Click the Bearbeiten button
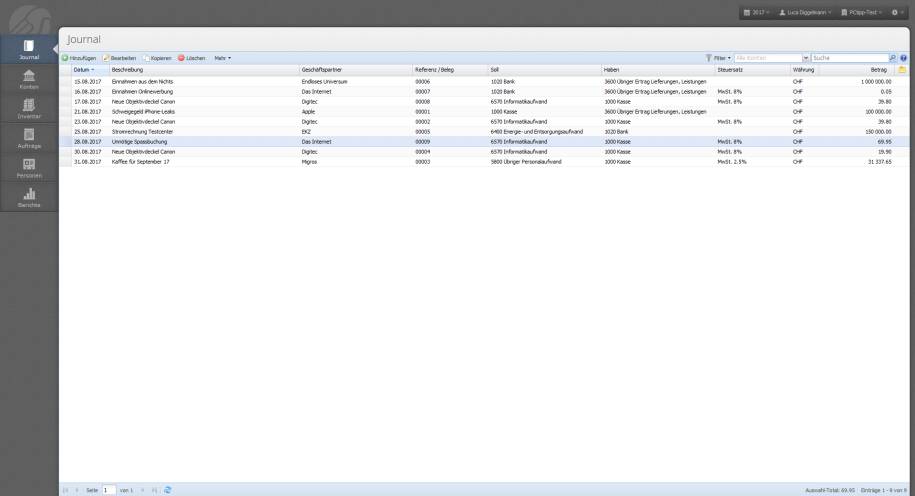 pos(120,58)
